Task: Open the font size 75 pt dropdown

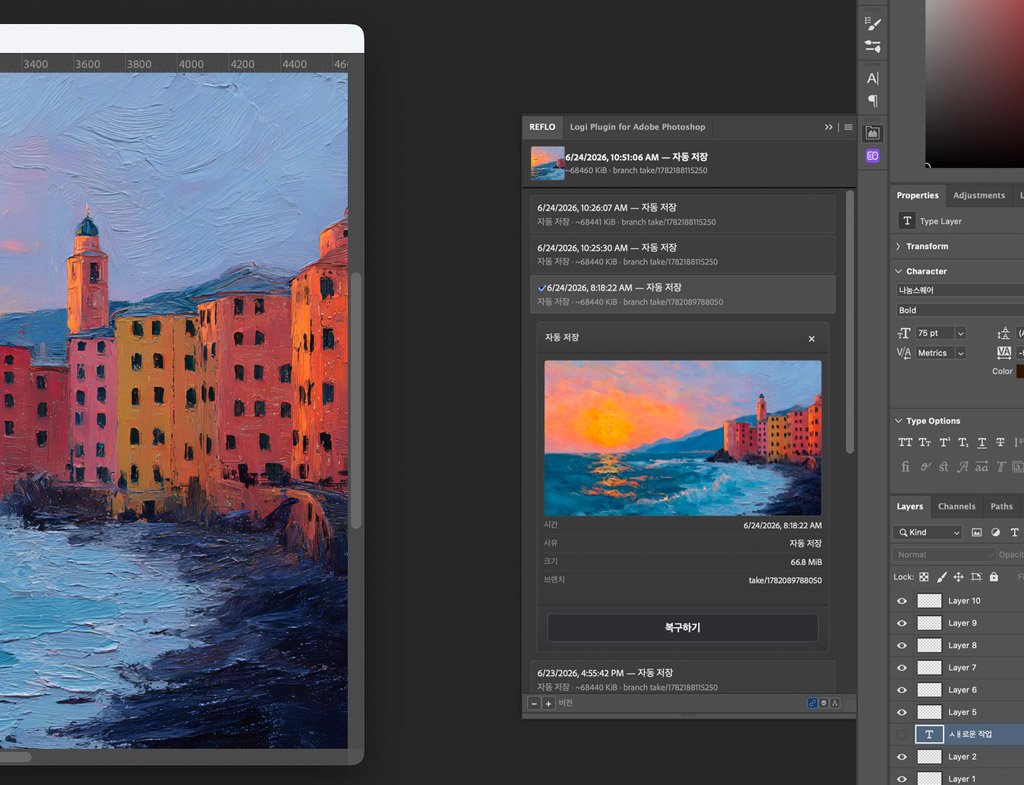Action: click(x=960, y=333)
